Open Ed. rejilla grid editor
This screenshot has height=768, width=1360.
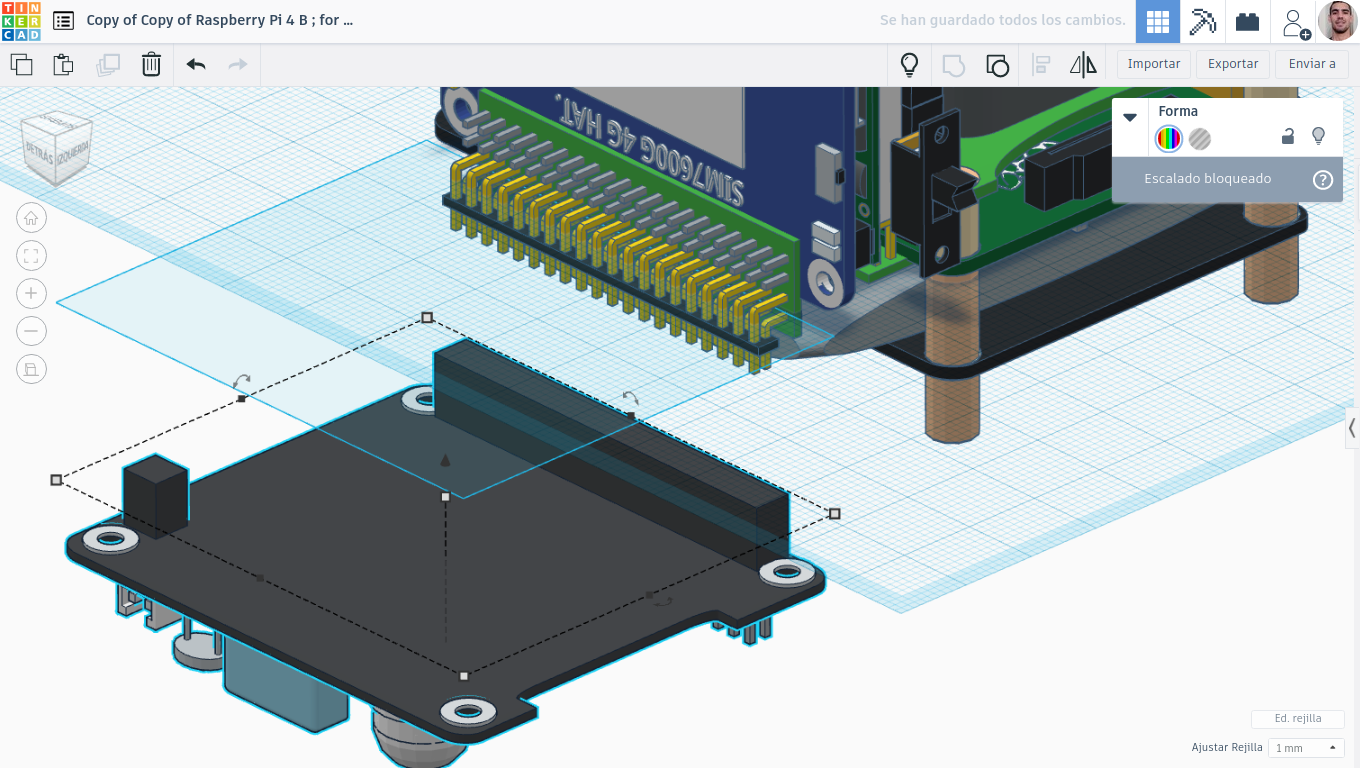[x=1298, y=719]
